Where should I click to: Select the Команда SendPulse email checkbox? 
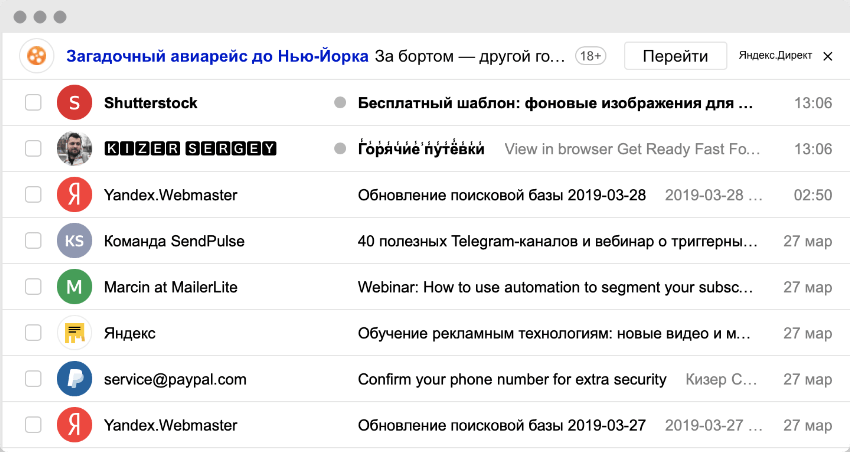point(33,241)
